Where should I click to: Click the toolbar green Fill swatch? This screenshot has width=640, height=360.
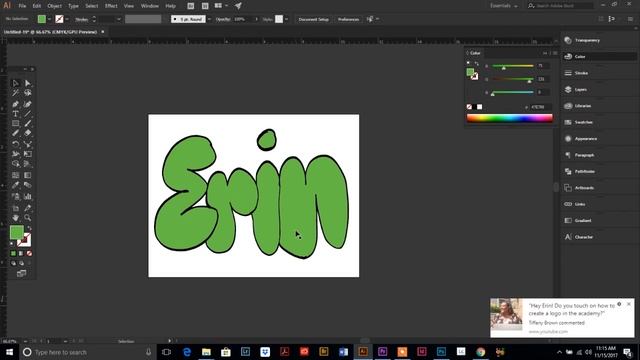pyautogui.click(x=17, y=232)
